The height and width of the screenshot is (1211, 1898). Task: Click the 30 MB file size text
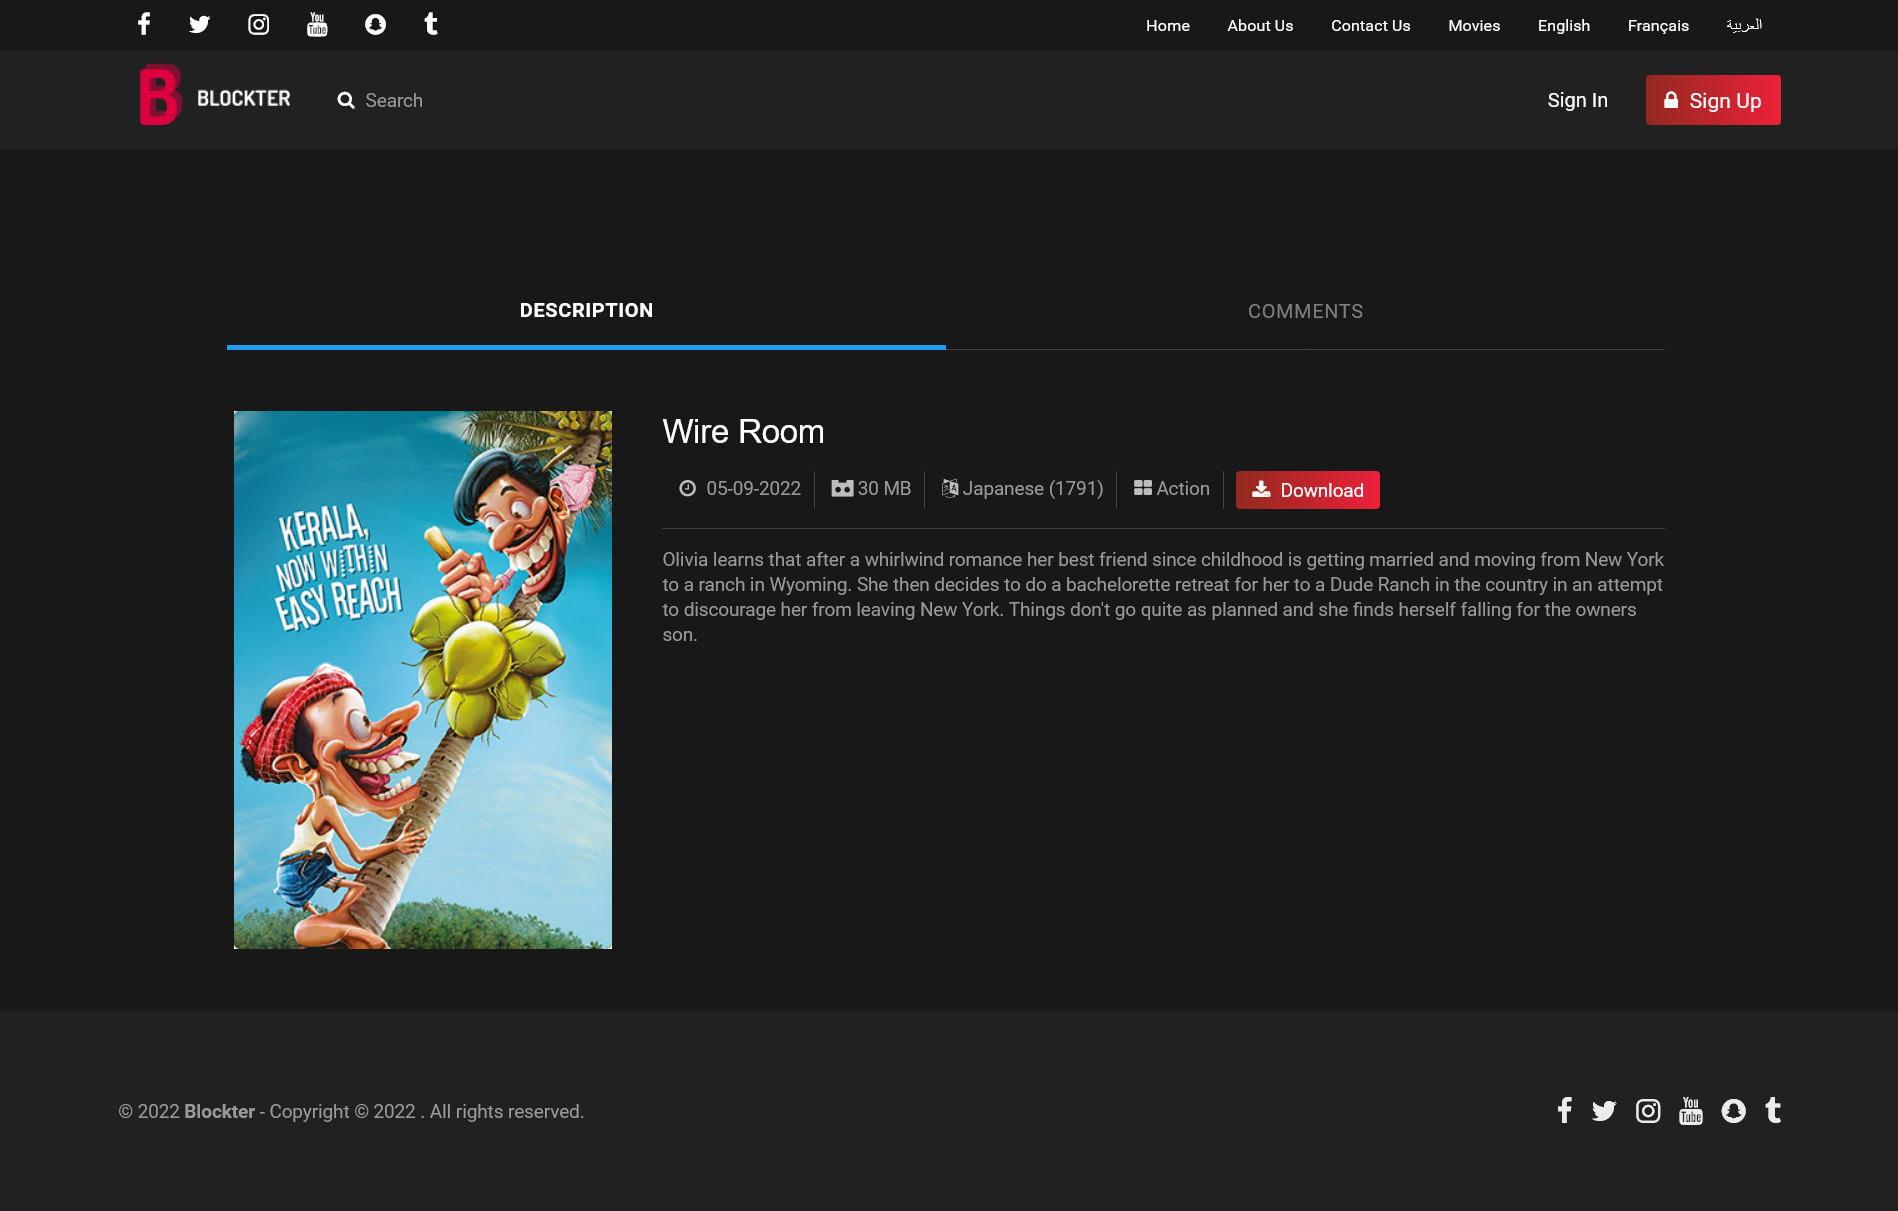click(885, 488)
